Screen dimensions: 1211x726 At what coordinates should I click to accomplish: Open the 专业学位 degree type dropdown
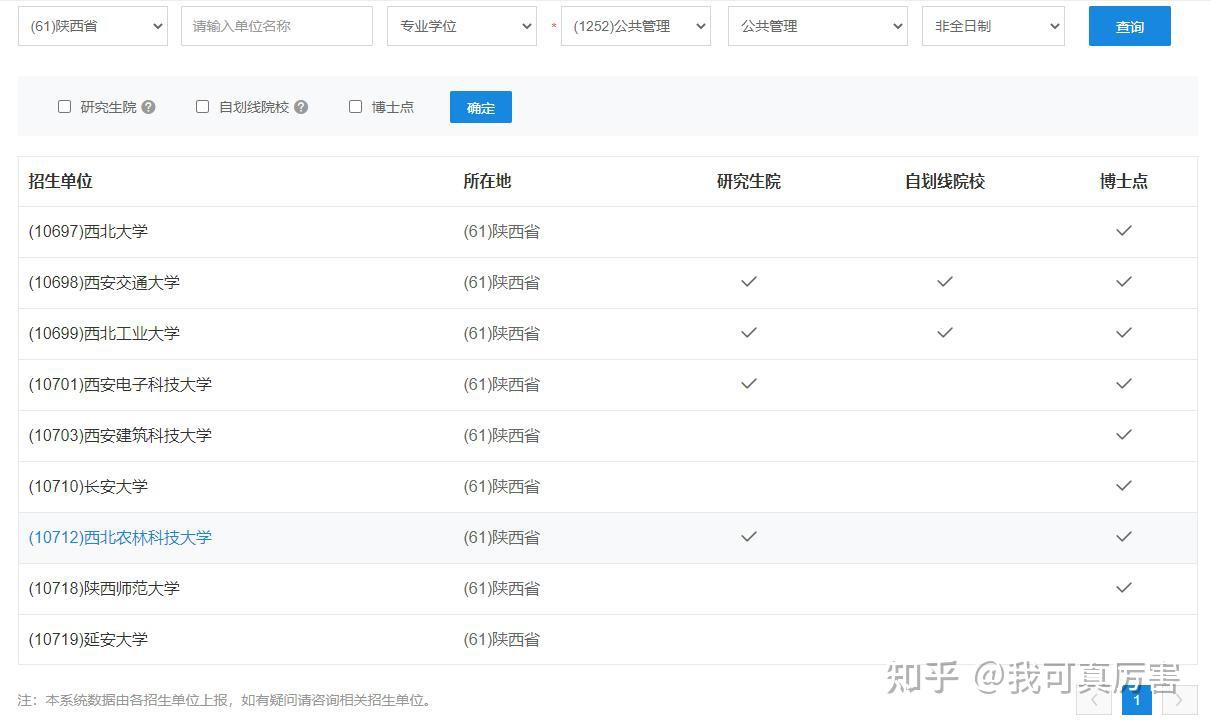click(462, 26)
